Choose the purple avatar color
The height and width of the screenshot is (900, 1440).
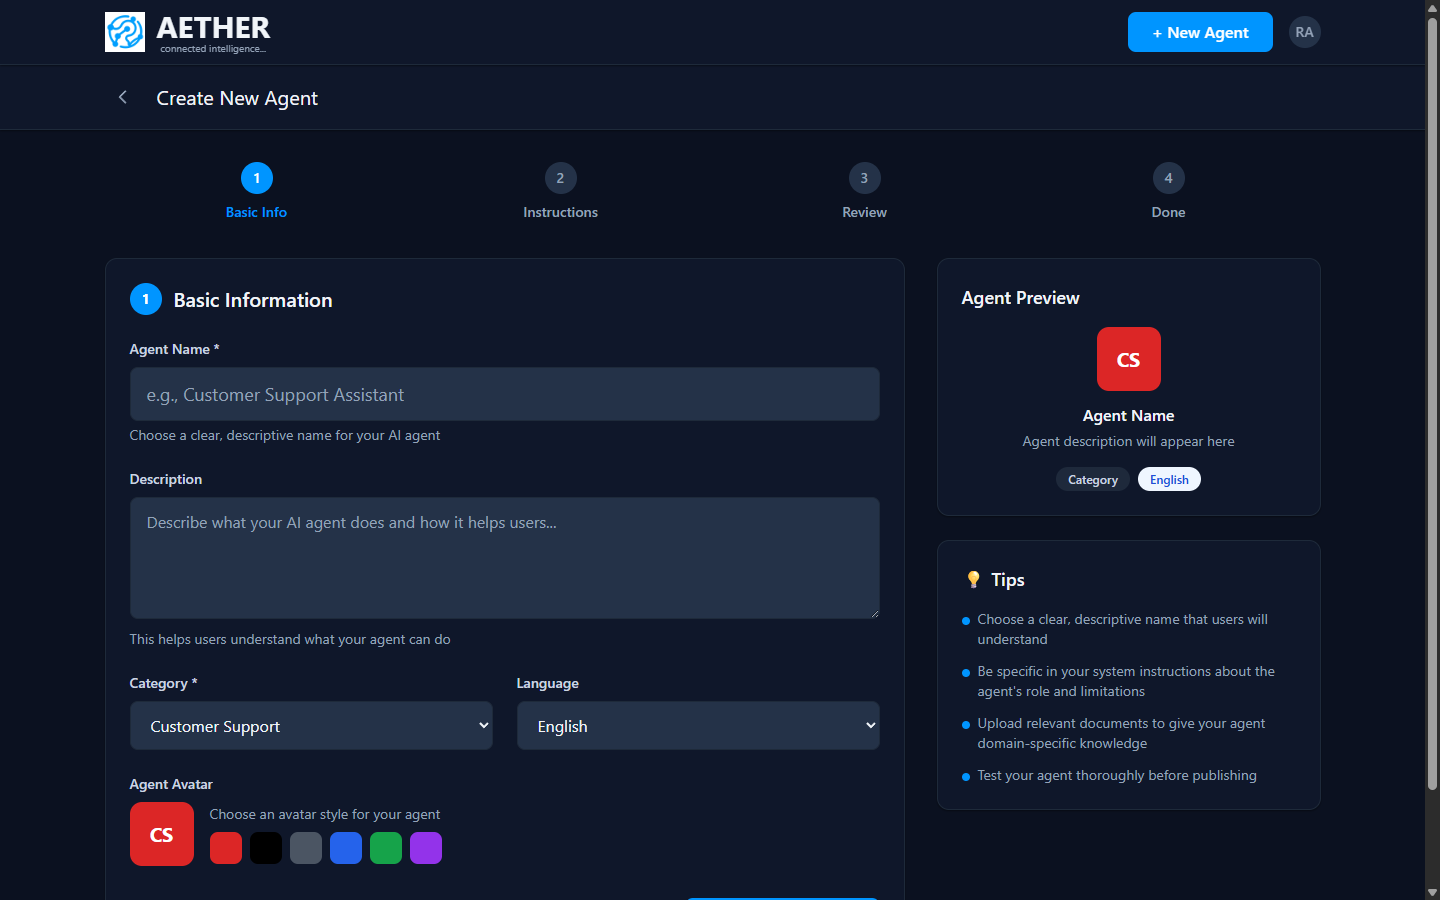point(426,848)
